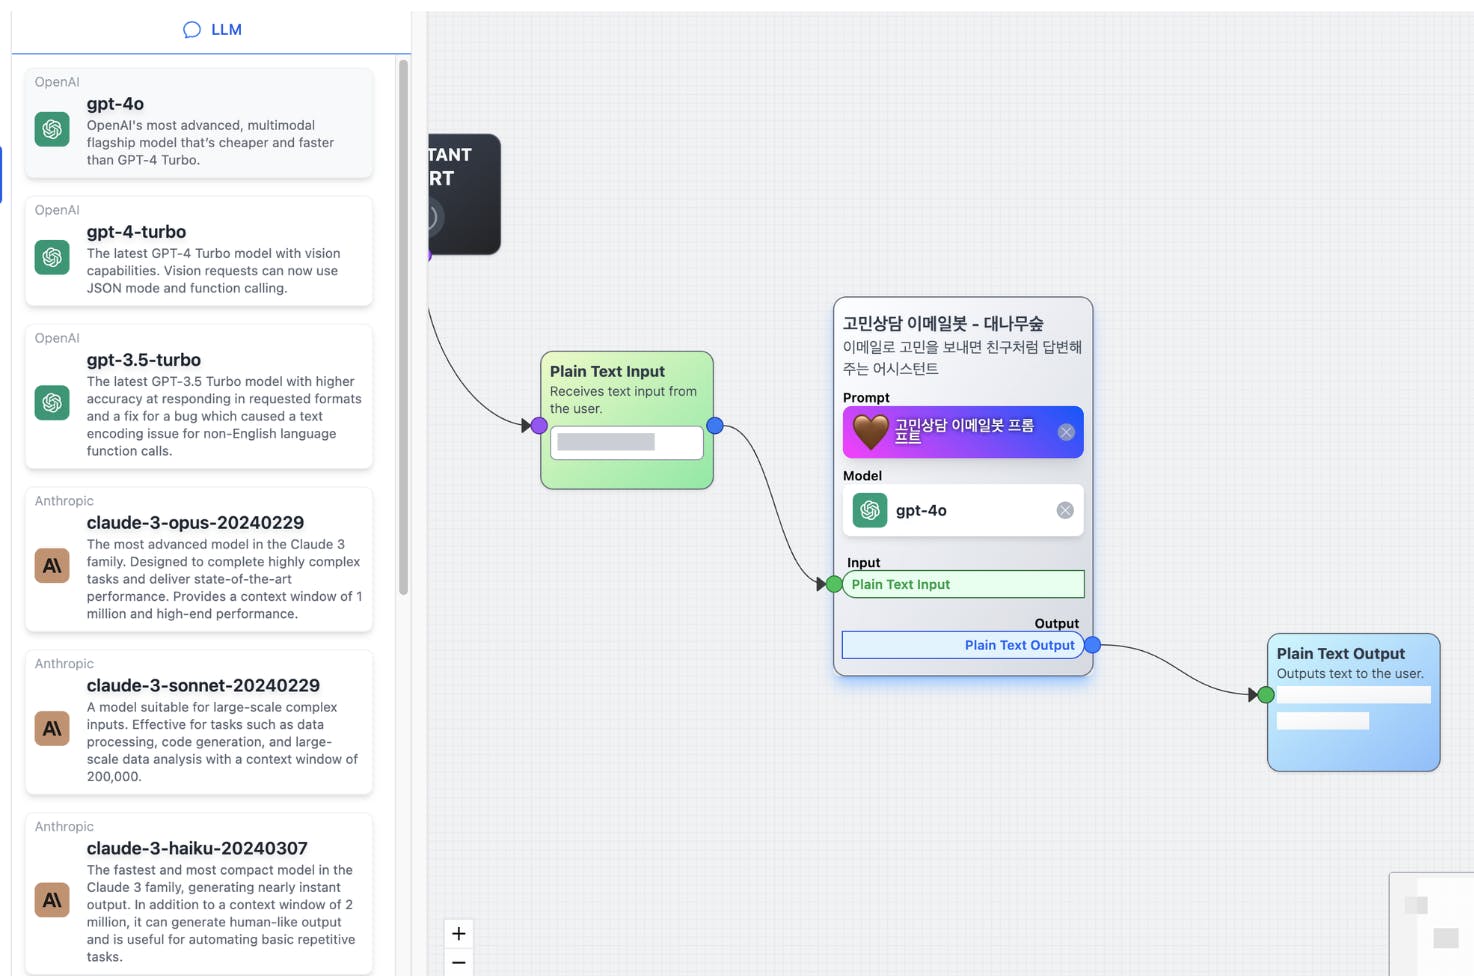Click the gpt-4o label in the node's Model field
This screenshot has width=1474, height=976.
(921, 511)
